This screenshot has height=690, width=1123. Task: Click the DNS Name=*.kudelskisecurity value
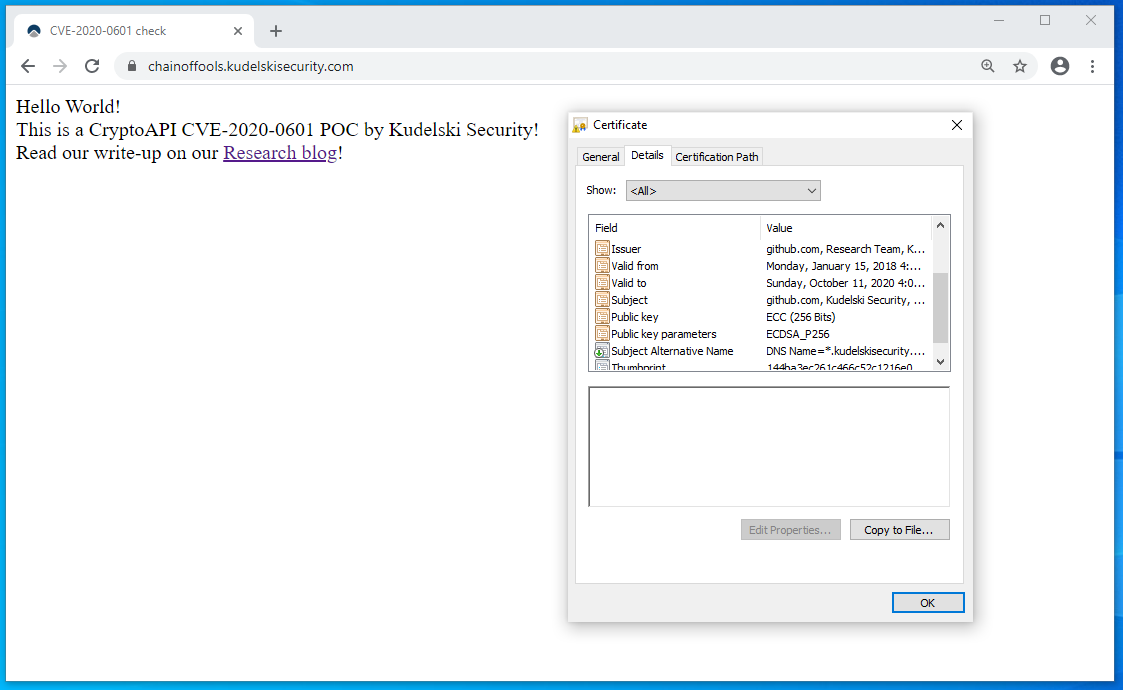pos(845,351)
